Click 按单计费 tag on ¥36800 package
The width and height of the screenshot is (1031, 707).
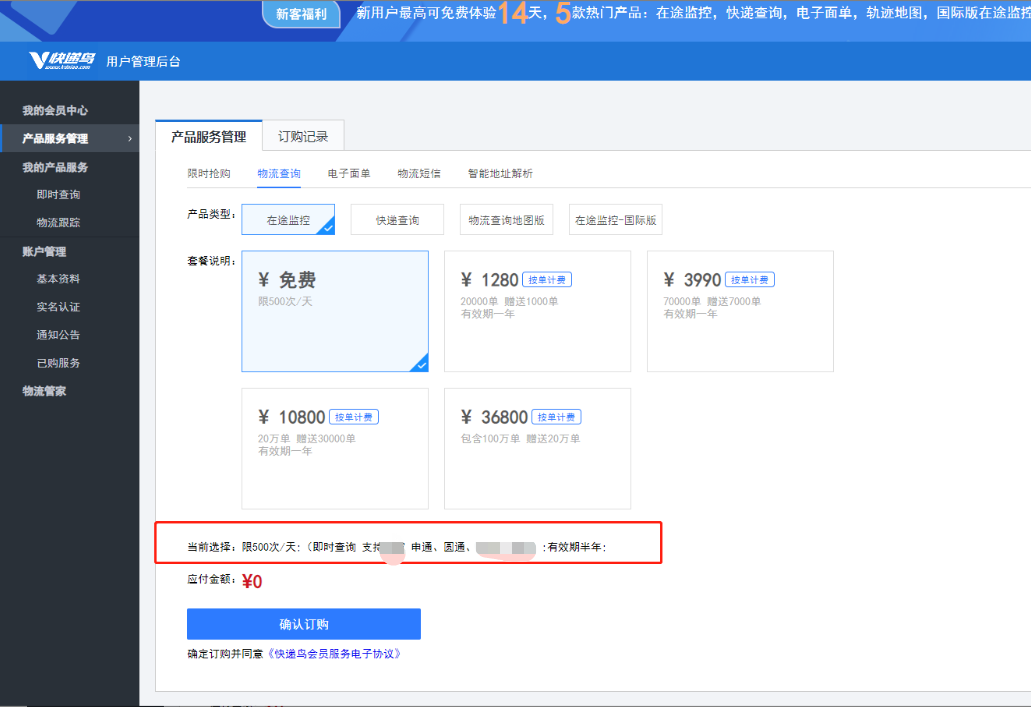(556, 417)
